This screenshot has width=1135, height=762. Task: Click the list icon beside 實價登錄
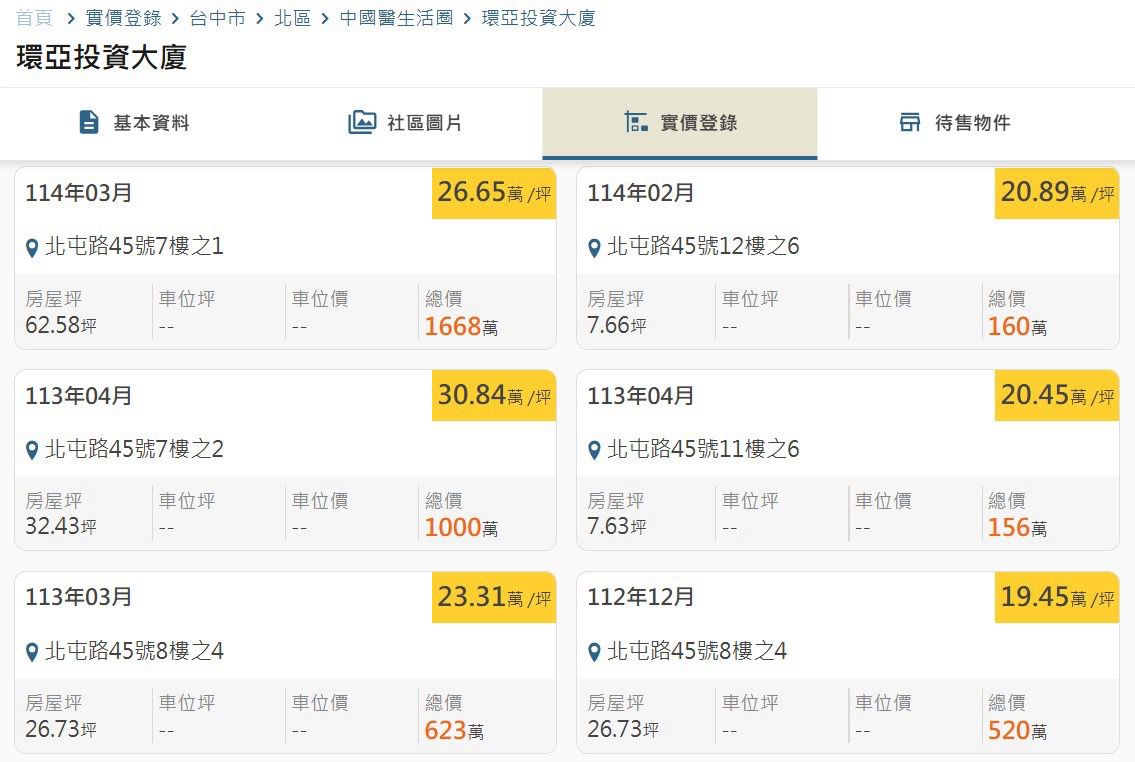tap(636, 122)
